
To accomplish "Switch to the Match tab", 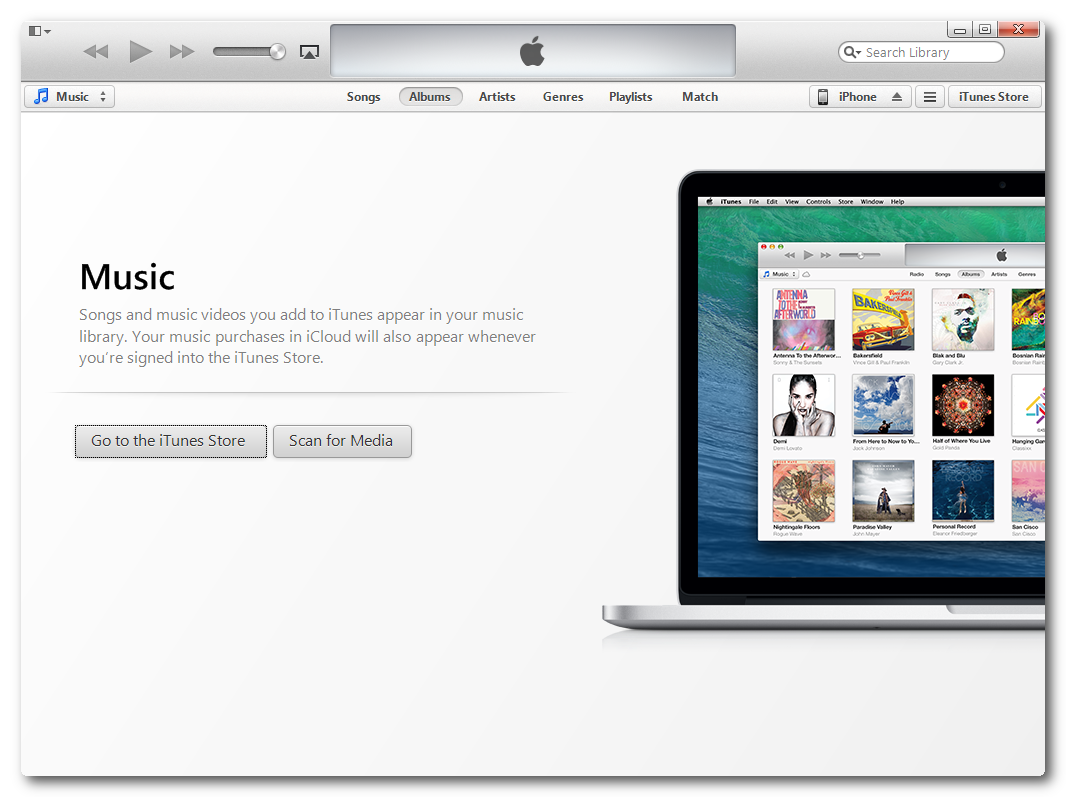I will click(700, 97).
